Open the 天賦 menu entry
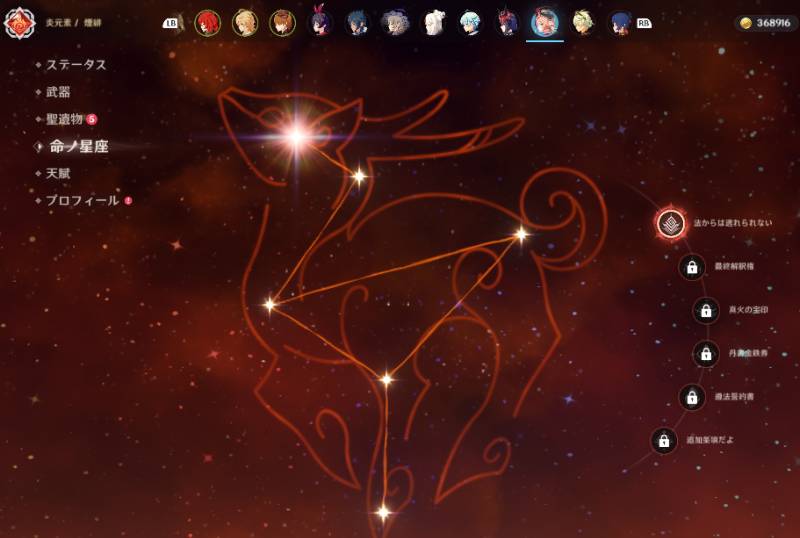 pos(58,174)
